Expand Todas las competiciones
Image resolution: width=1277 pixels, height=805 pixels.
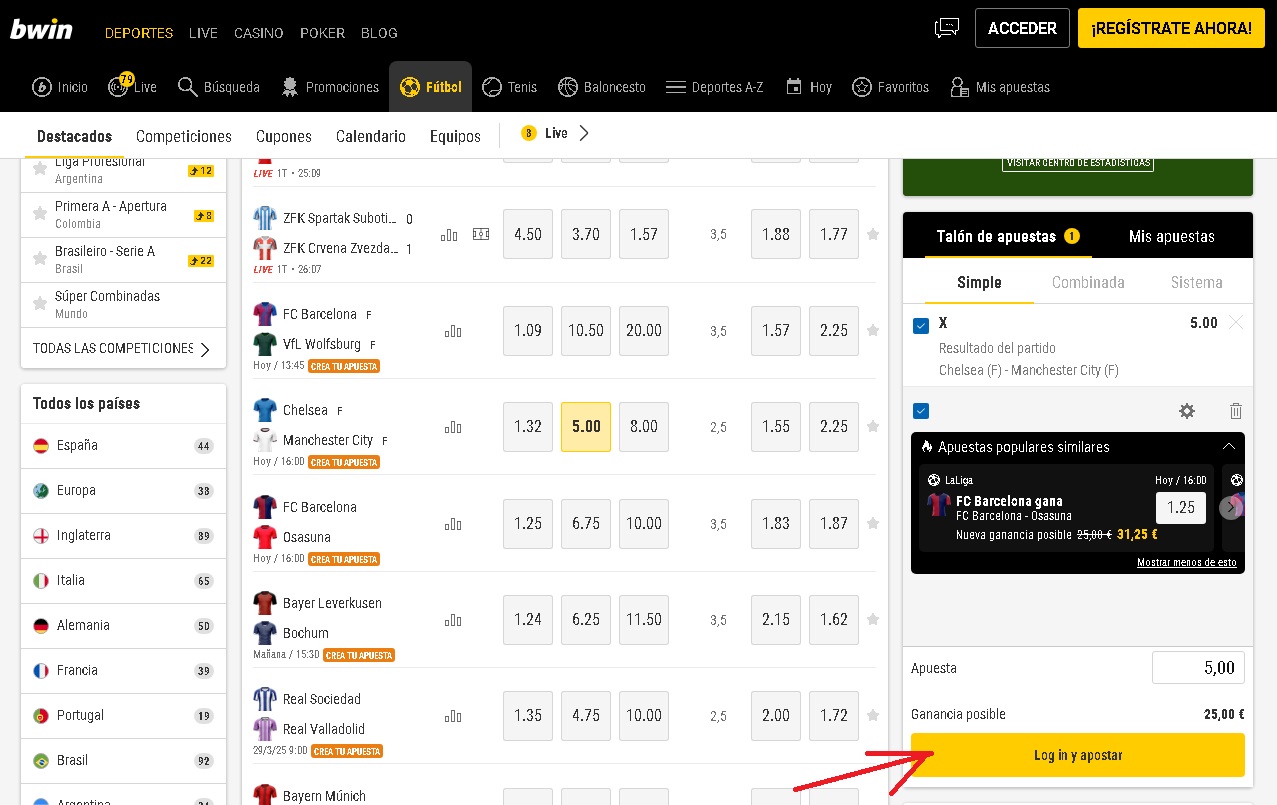click(x=122, y=349)
